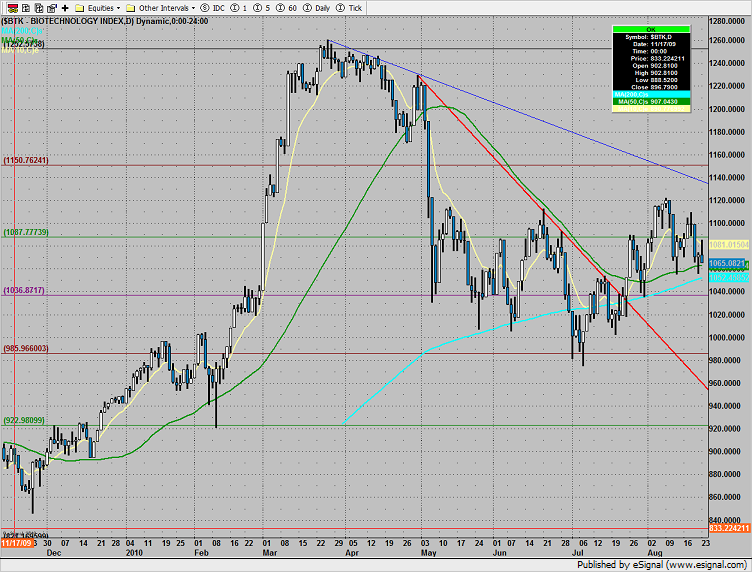Screen dimensions: 752x572
Task: Open the Equities dropdown menu
Action: [x=100, y=6]
